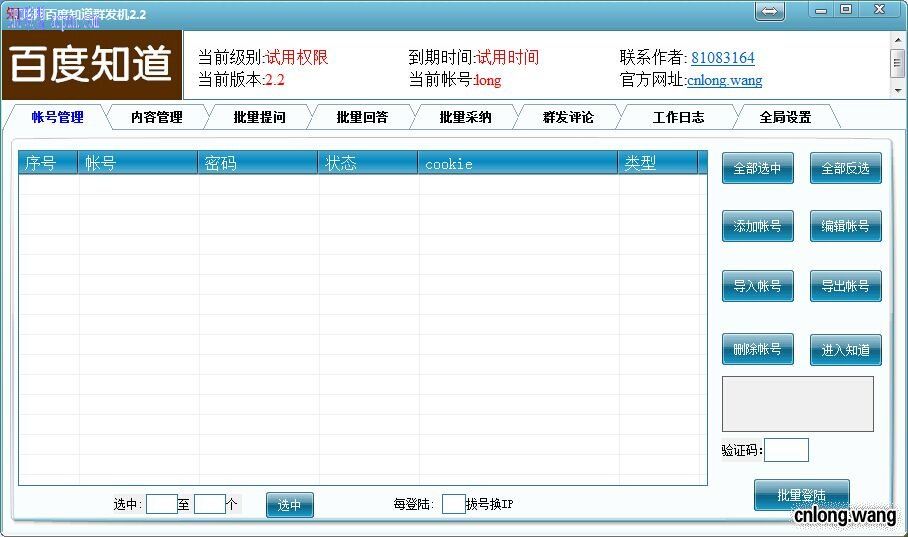This screenshot has width=908, height=537.
Task: View the 工作日志 tab
Action: [x=678, y=118]
